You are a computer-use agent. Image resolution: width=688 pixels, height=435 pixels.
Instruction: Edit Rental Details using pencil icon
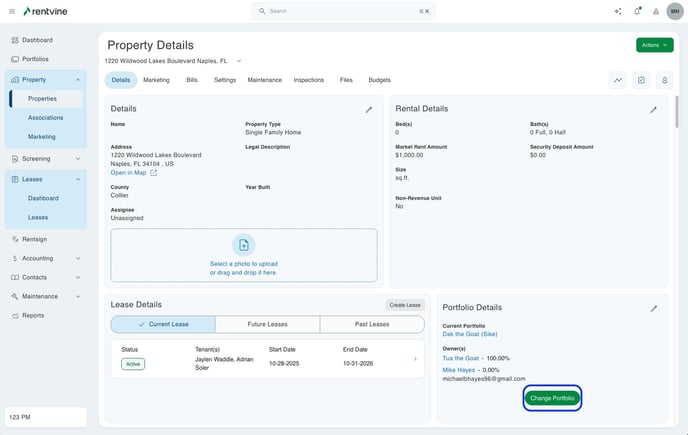click(x=653, y=109)
